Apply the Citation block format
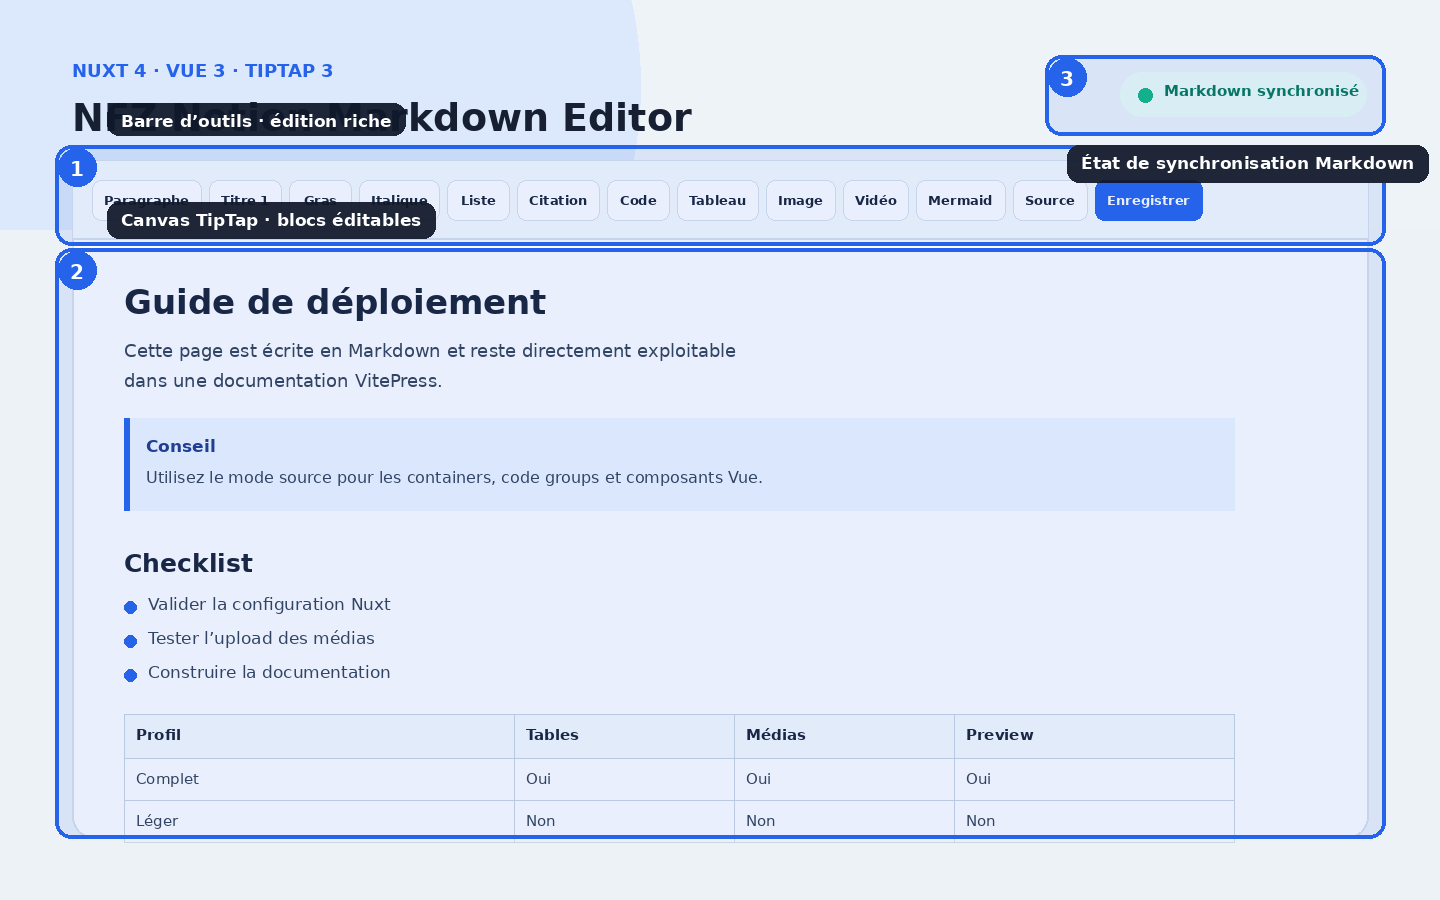Screen dimensions: 1440x900 [x=558, y=201]
